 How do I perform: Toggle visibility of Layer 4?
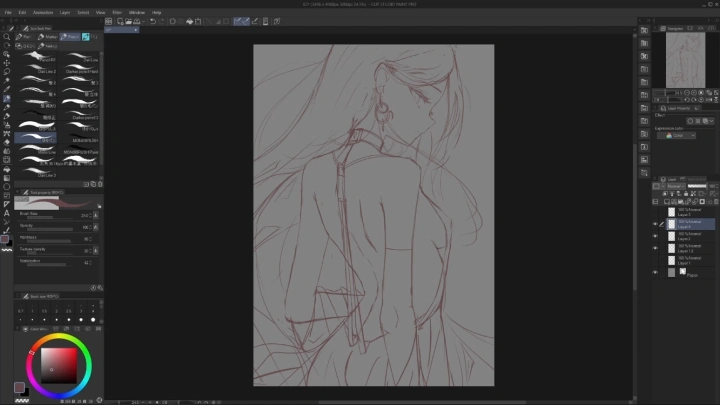(x=656, y=224)
